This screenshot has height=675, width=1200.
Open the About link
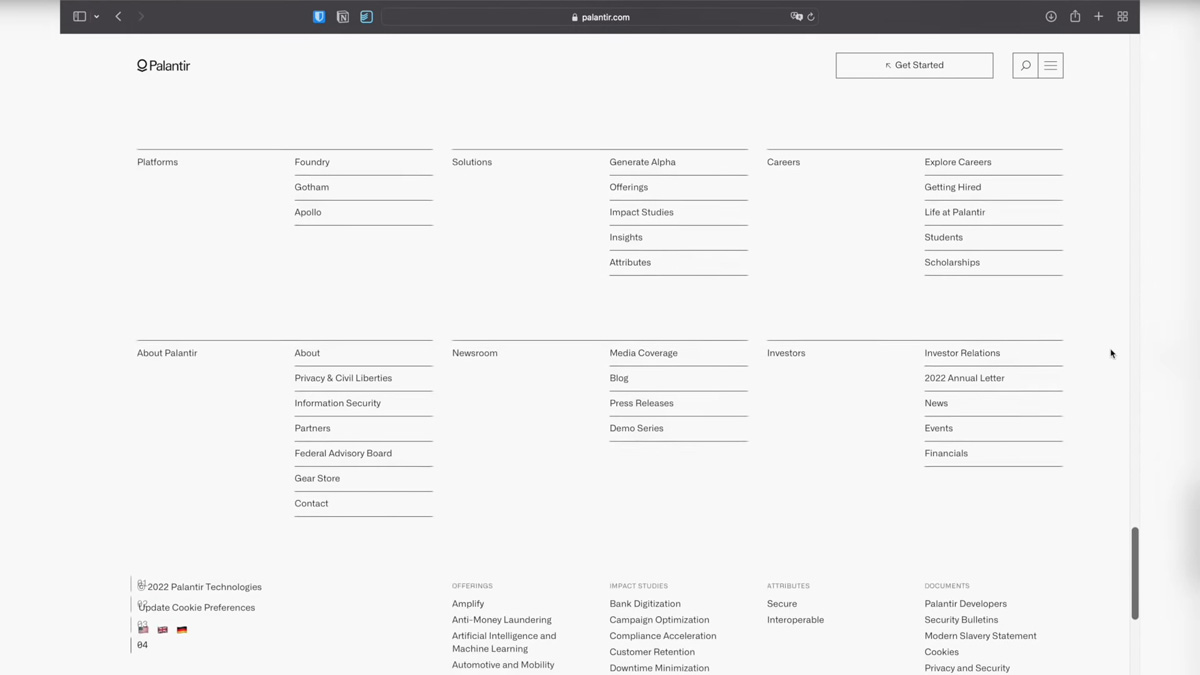coord(307,353)
